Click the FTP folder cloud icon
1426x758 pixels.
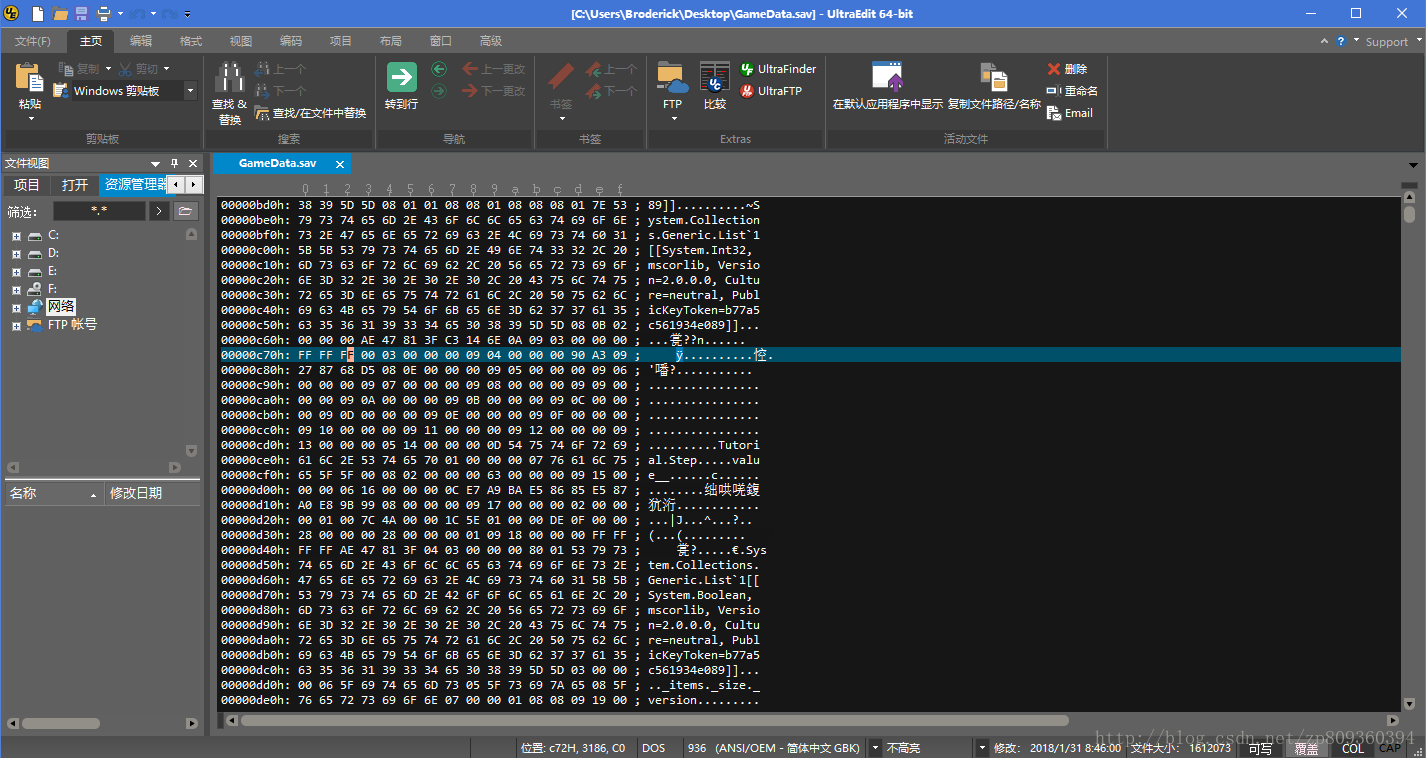pyautogui.click(x=672, y=78)
